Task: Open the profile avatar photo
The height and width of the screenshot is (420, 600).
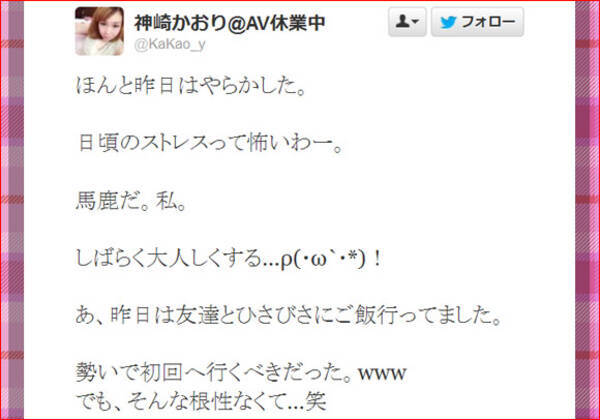Action: [99, 31]
